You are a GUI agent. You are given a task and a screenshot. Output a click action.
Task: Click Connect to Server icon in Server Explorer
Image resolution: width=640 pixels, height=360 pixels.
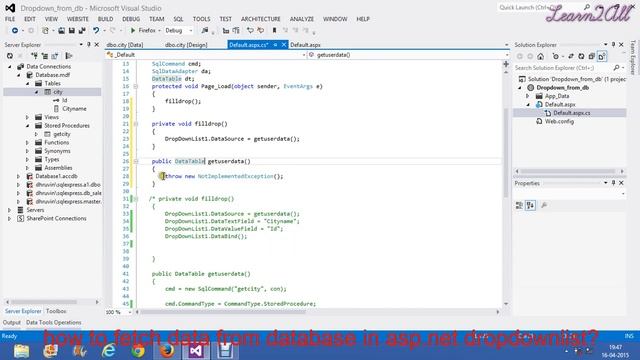click(44, 56)
